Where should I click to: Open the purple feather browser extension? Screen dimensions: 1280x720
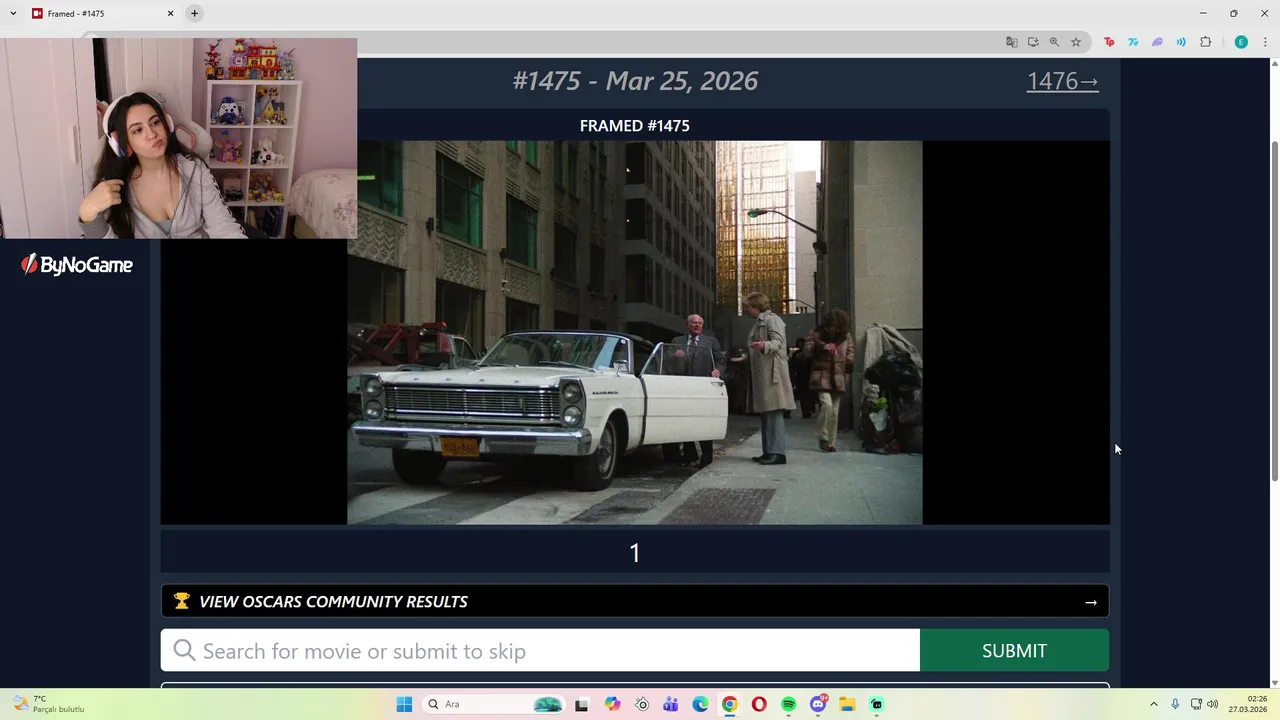(1157, 42)
